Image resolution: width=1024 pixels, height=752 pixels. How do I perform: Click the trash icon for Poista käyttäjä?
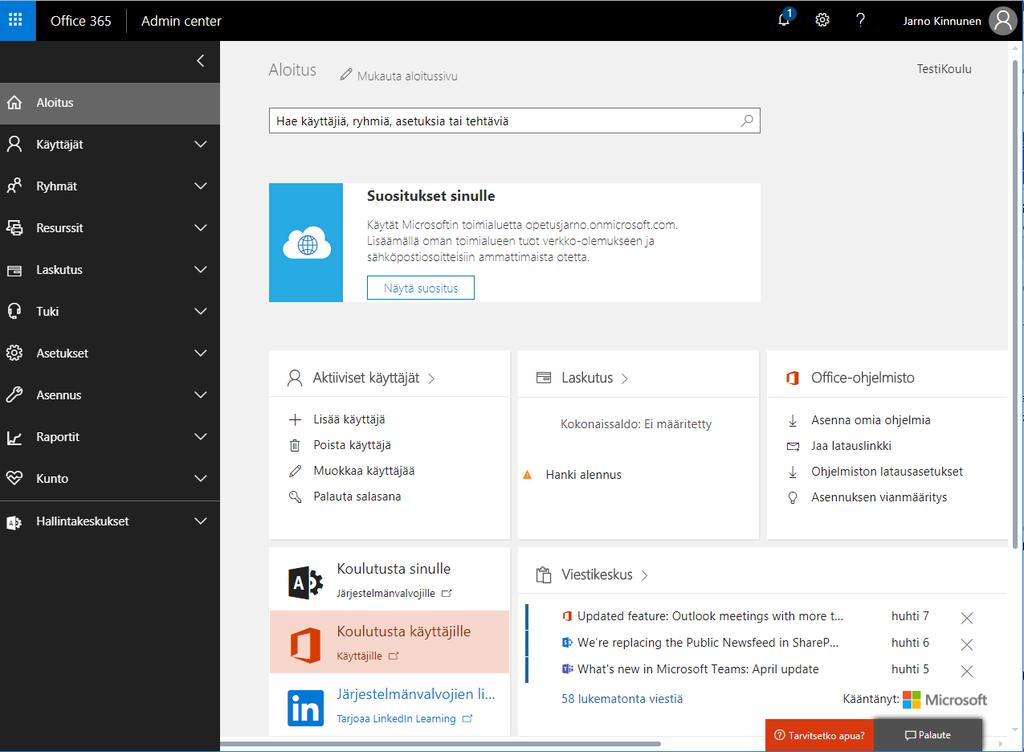pos(295,446)
